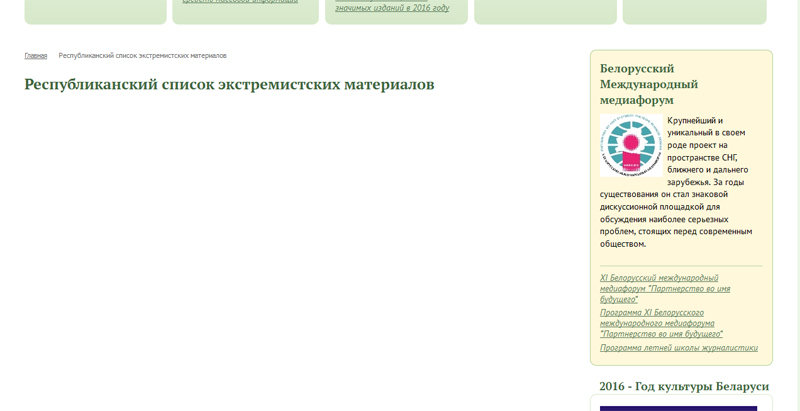The image size is (800, 411).
Task: Click the '2016 - Год культуры Беларуси' heading
Action: (684, 386)
